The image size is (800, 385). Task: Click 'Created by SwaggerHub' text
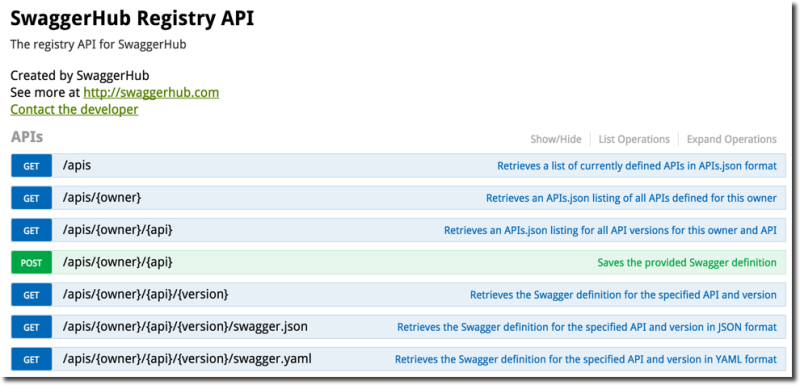coord(80,76)
